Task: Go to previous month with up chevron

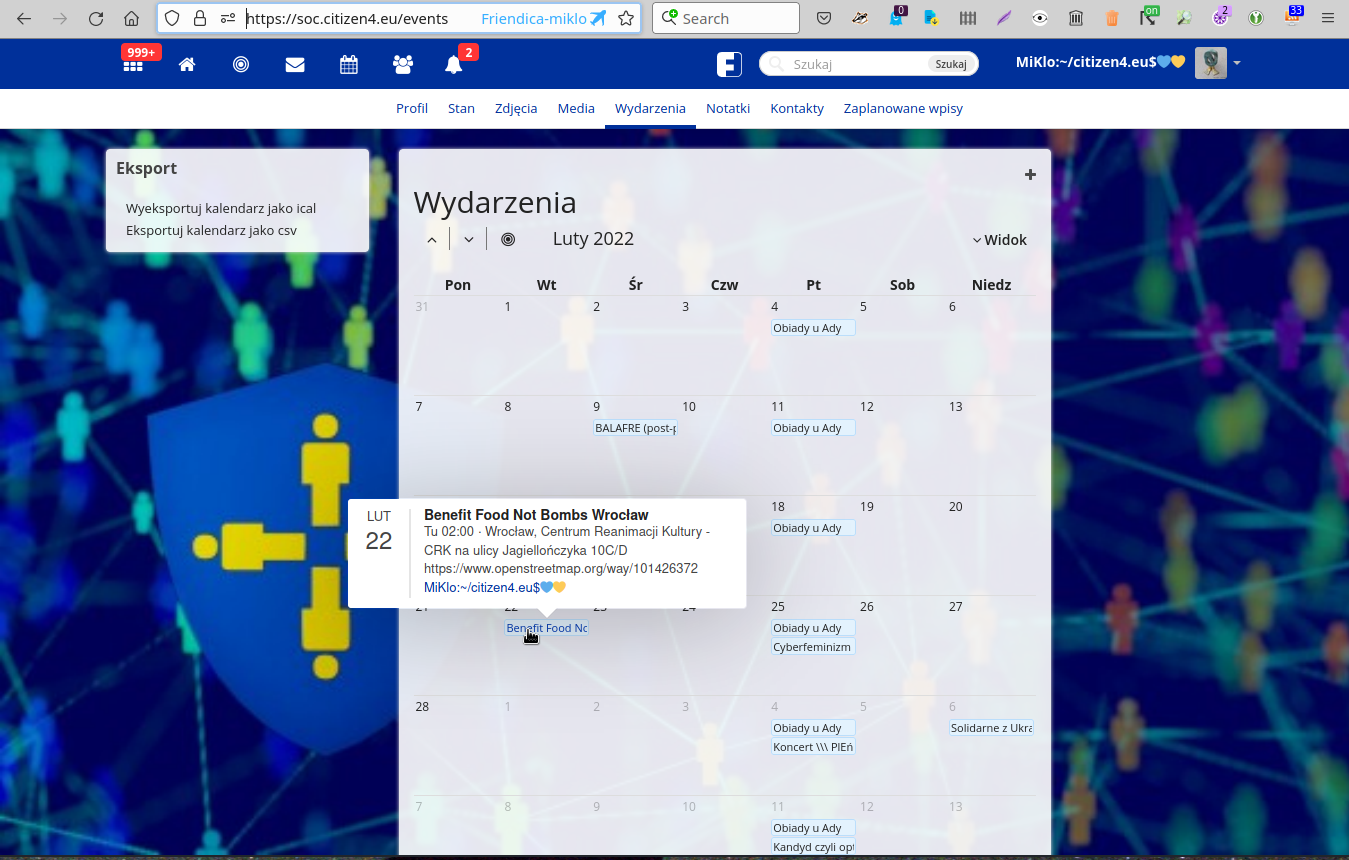Action: (x=432, y=239)
